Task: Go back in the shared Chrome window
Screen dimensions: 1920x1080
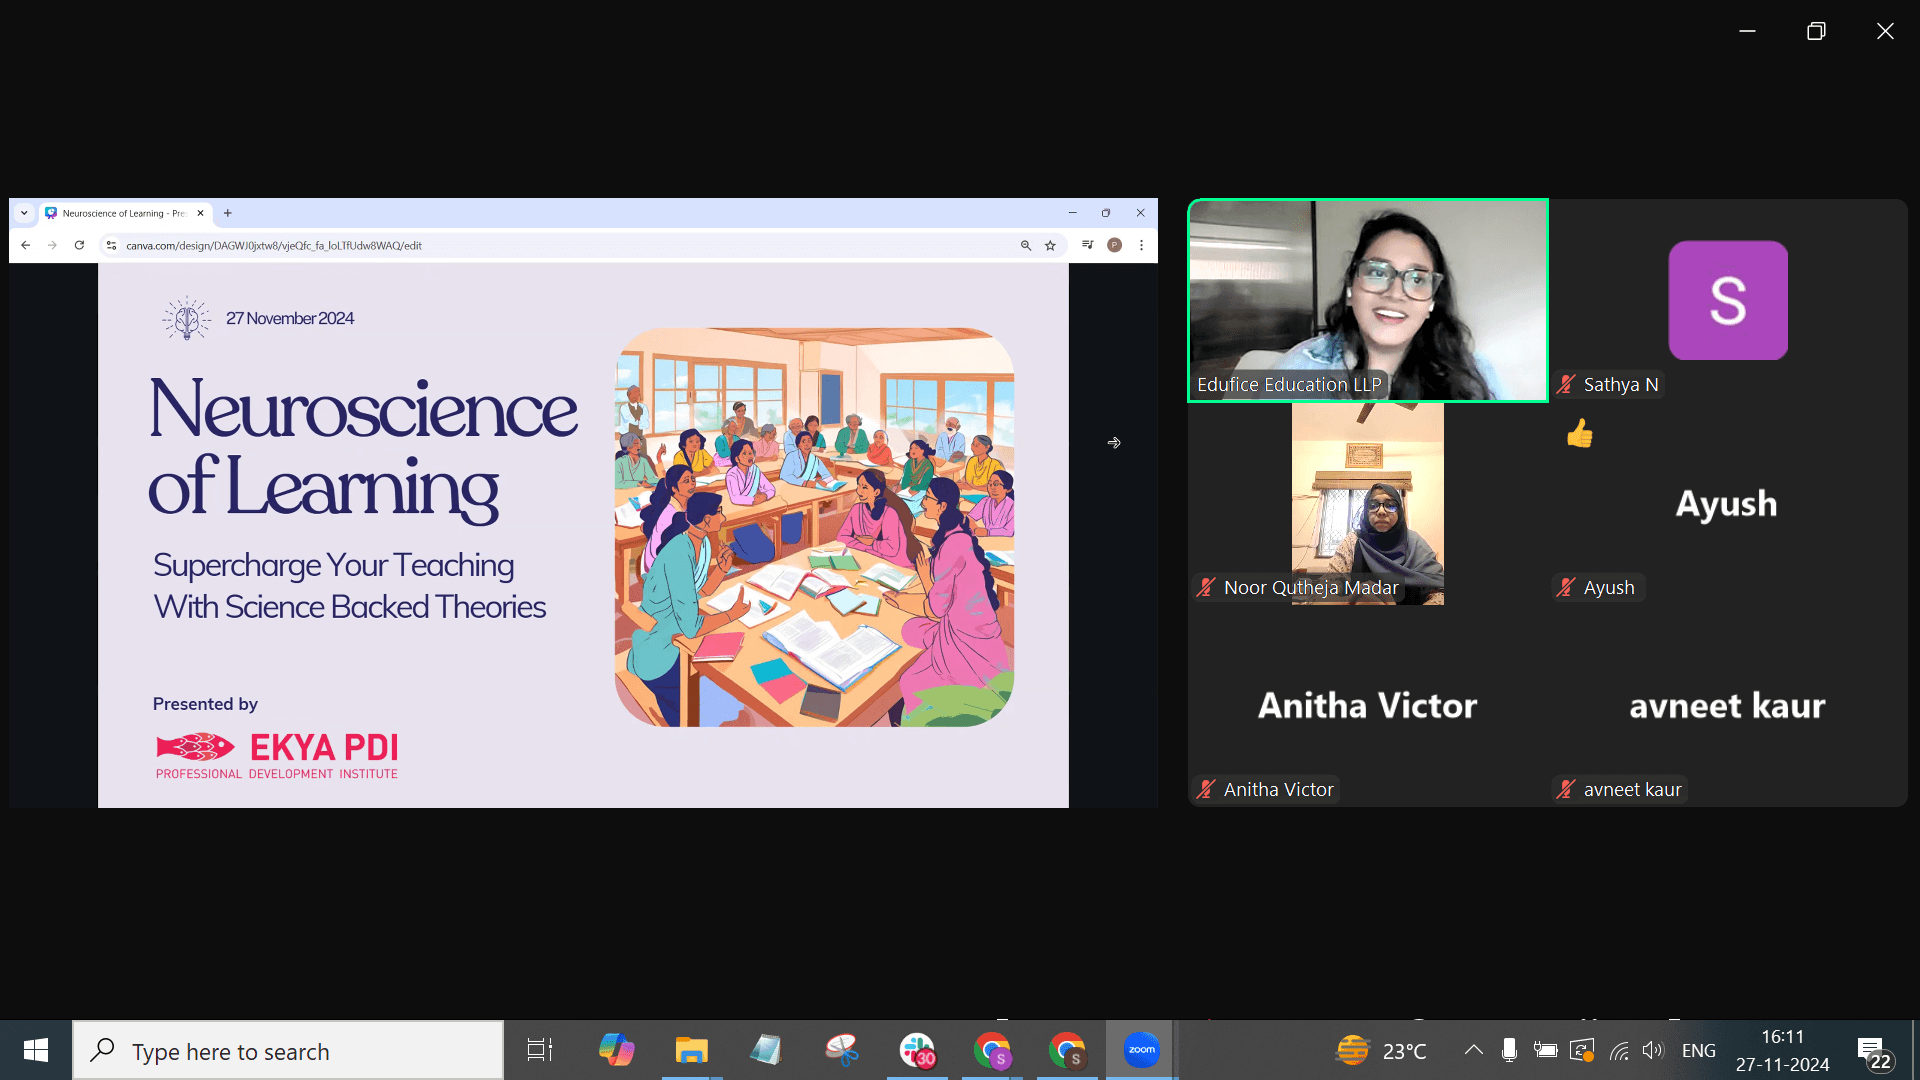Action: [x=26, y=245]
